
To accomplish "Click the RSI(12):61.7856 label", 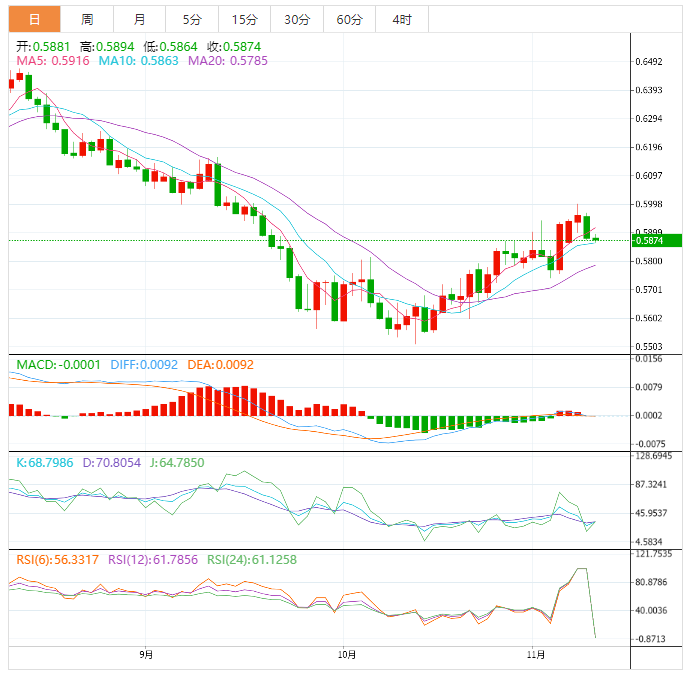I will pyautogui.click(x=153, y=560).
